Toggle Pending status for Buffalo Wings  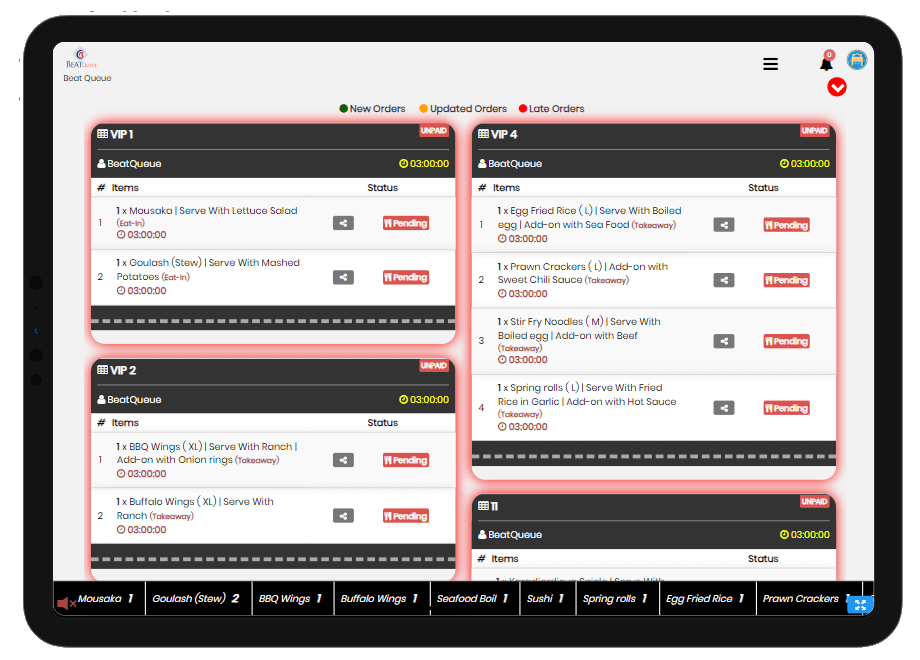pyautogui.click(x=405, y=516)
